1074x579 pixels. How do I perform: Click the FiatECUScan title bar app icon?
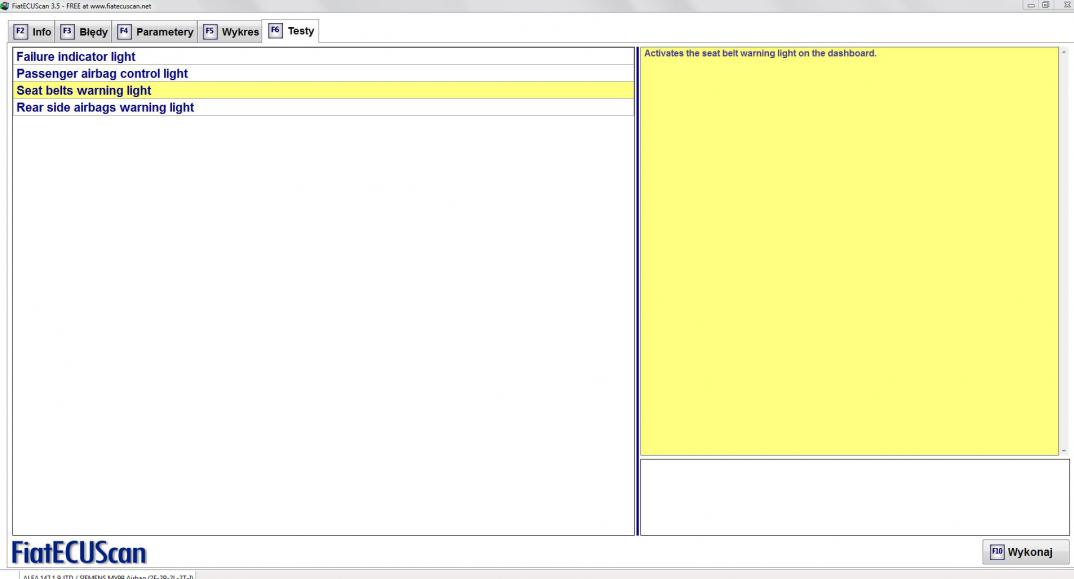[5, 5]
